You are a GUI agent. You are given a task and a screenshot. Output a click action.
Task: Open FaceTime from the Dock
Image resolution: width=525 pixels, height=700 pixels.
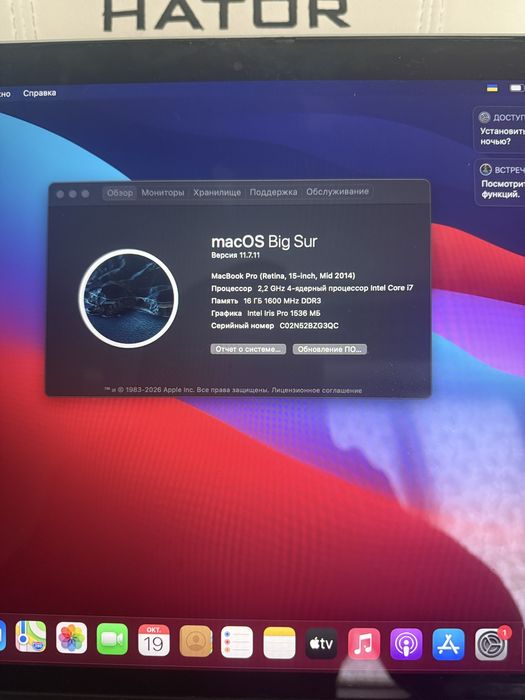(x=112, y=639)
